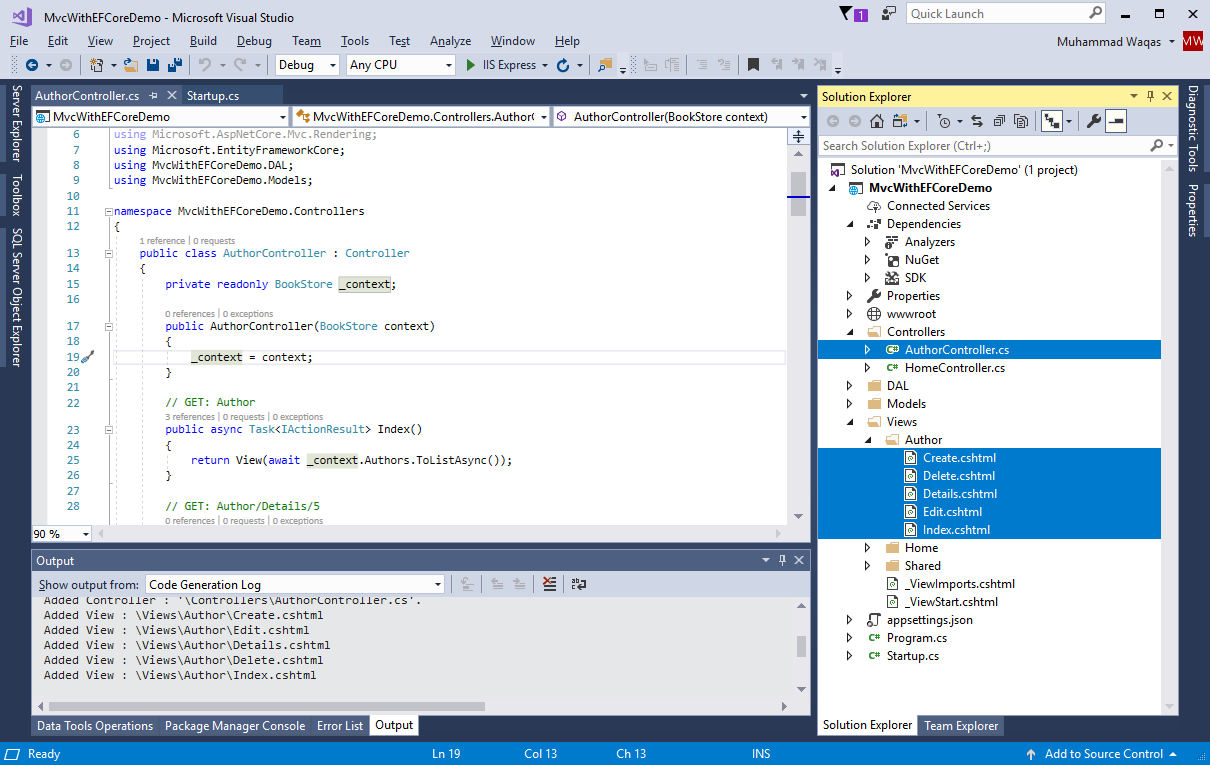Screen dimensions: 1210x765
Task: Open the Properties wrench icon in Solution Explorer
Action: [1093, 121]
